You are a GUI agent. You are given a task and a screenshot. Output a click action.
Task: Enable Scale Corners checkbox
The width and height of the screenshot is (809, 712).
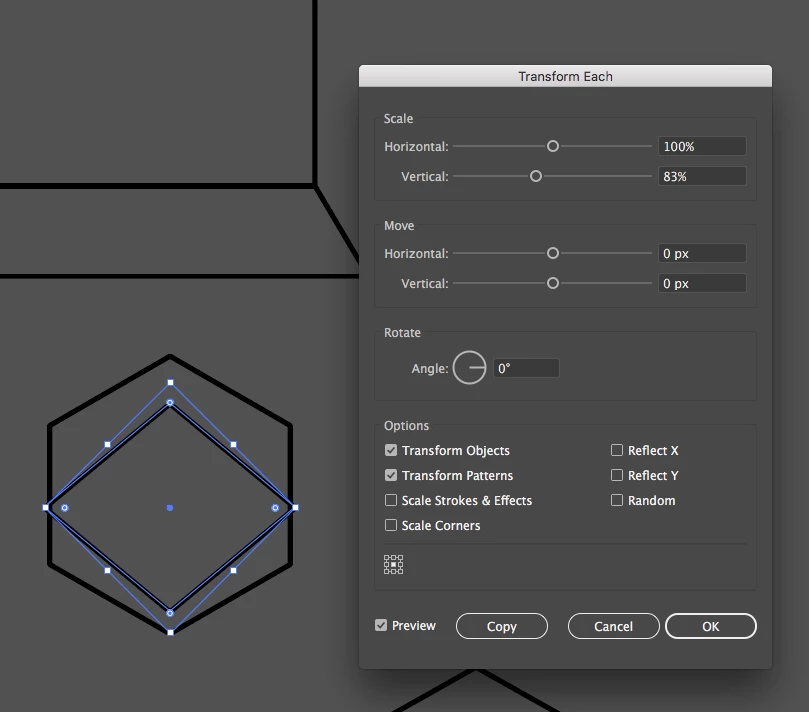(x=391, y=525)
